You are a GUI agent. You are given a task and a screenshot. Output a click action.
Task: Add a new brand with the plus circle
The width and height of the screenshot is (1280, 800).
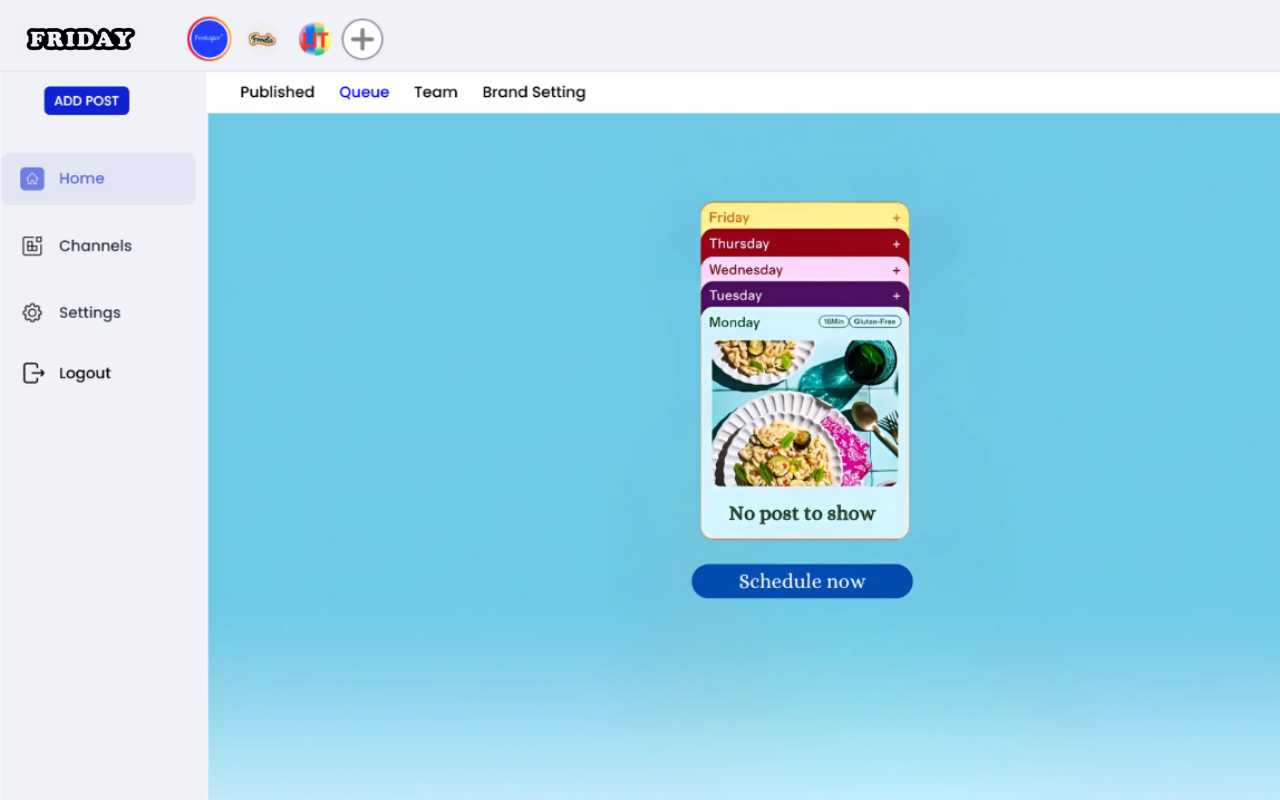(363, 39)
